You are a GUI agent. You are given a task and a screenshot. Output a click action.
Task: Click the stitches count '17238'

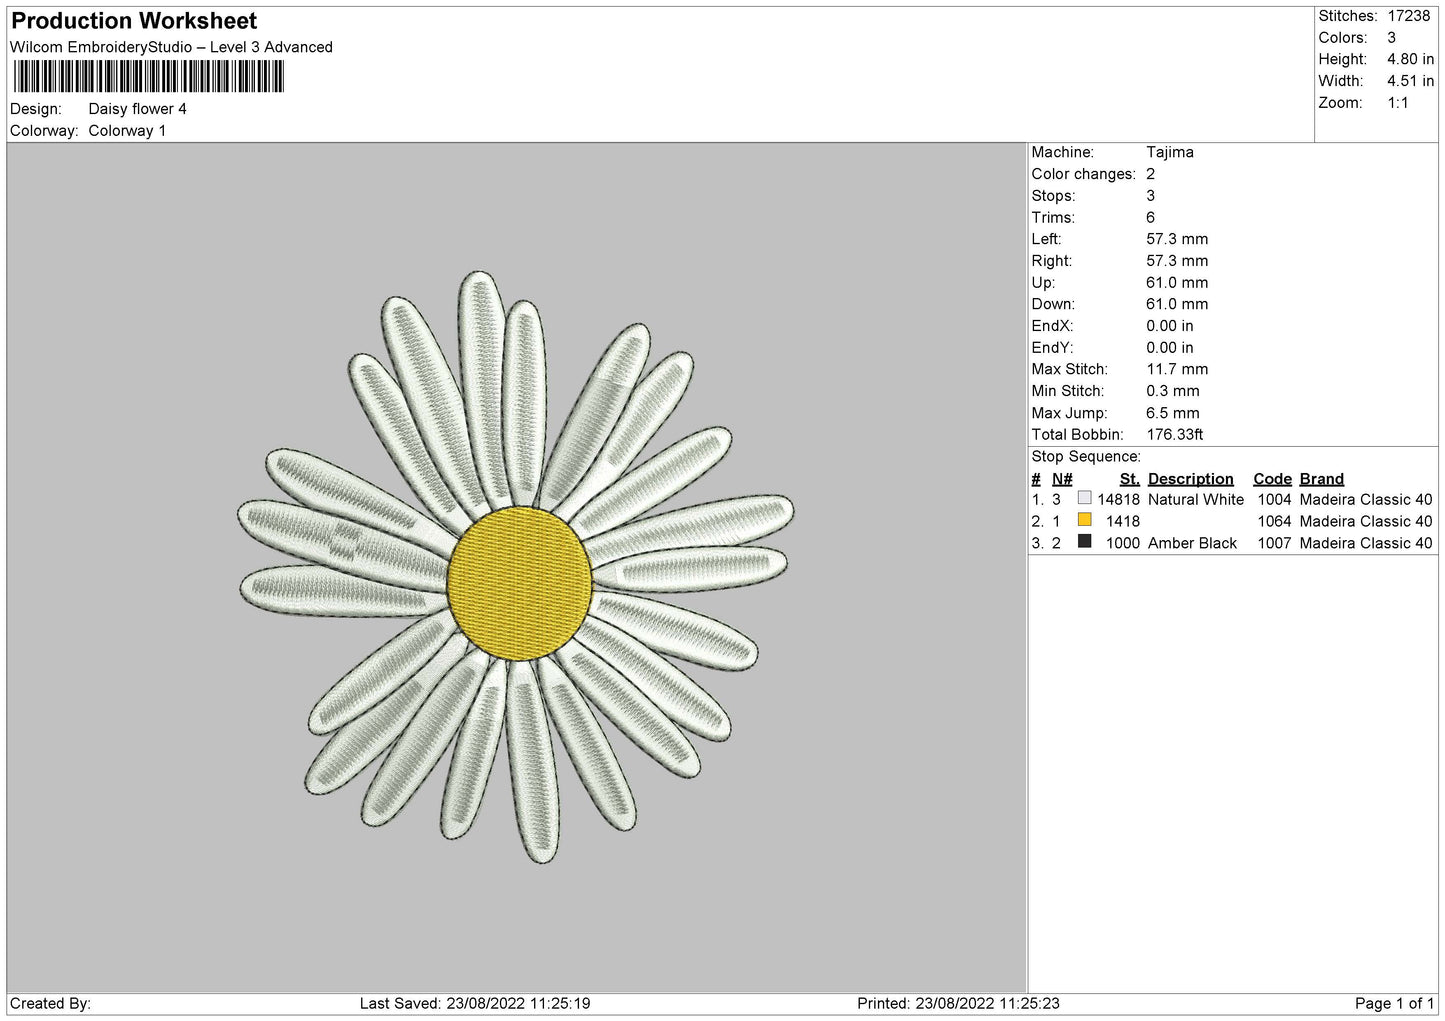pyautogui.click(x=1408, y=16)
